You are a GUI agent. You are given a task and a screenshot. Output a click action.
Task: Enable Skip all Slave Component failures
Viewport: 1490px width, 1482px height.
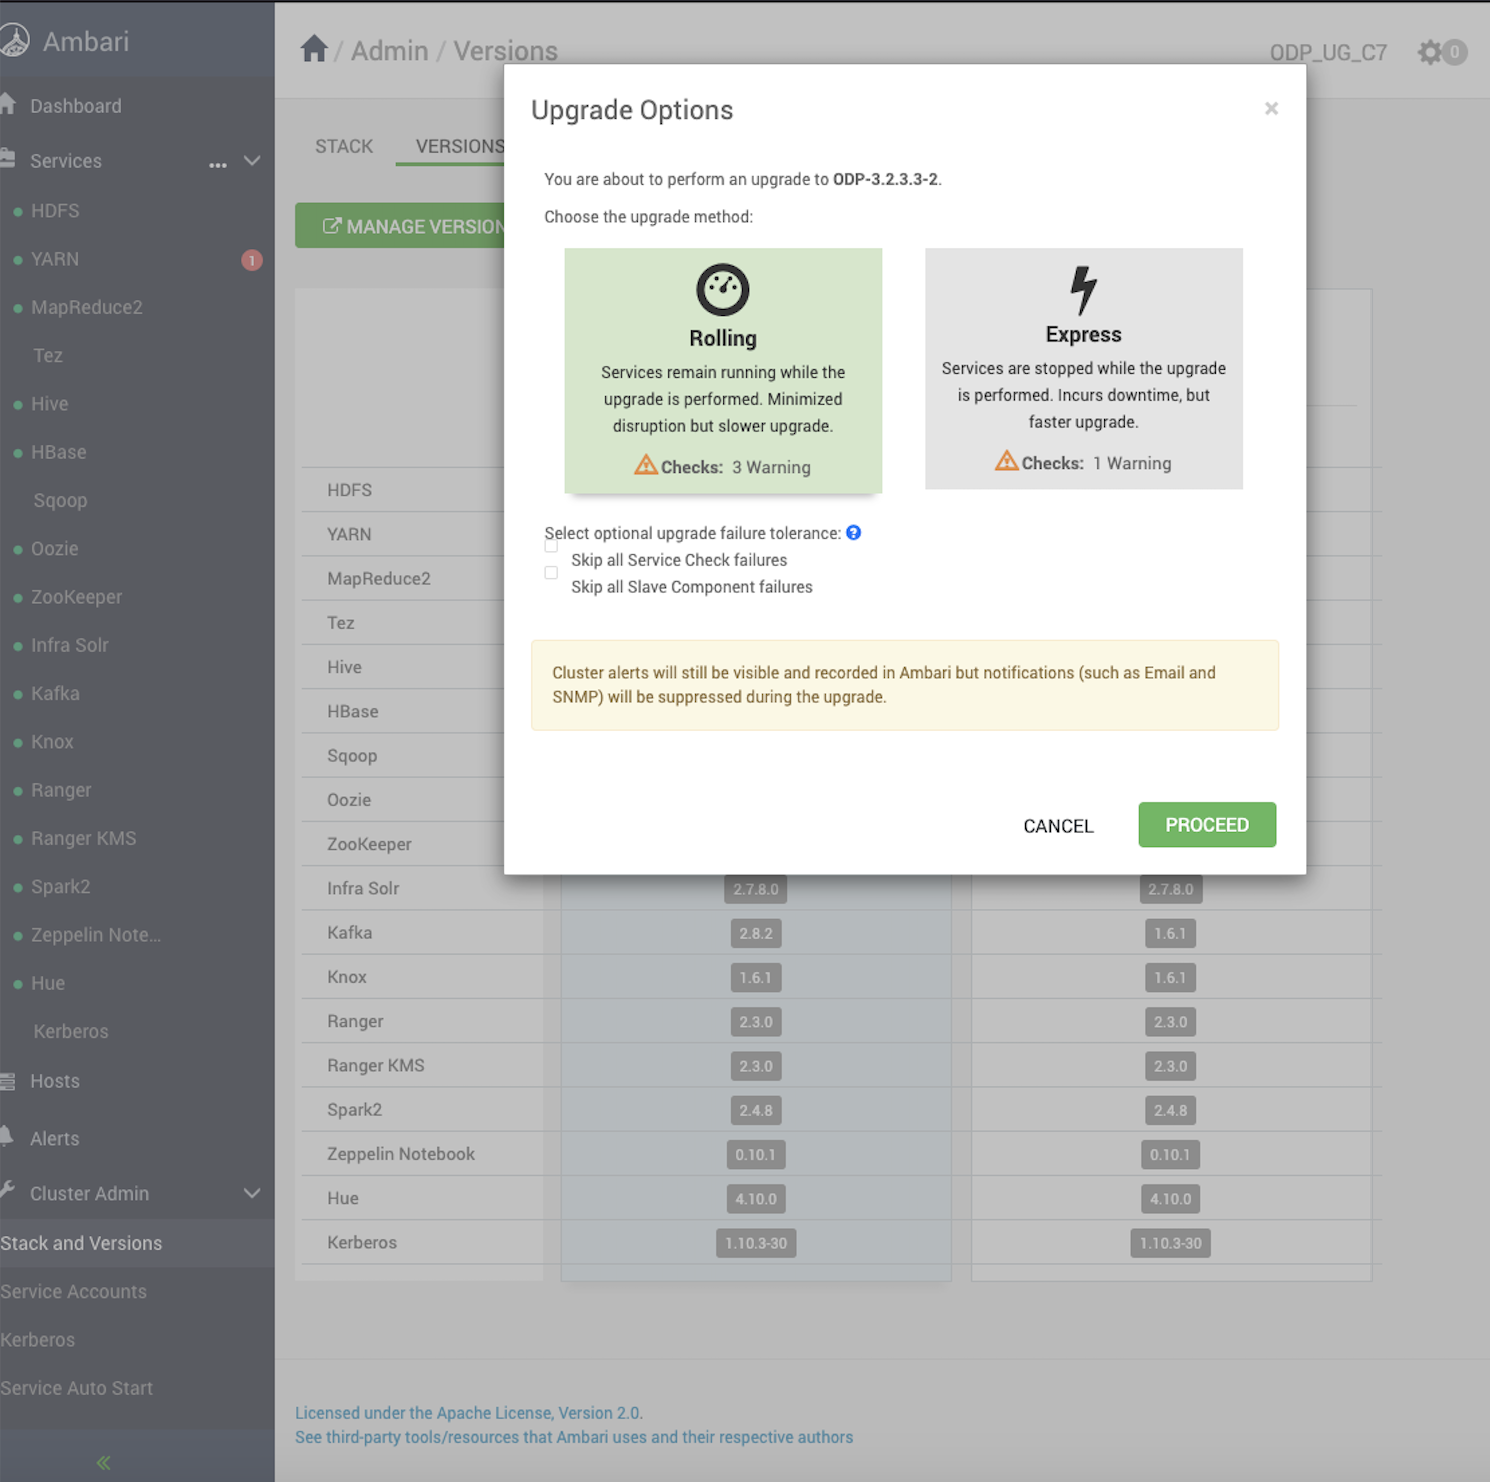(551, 573)
